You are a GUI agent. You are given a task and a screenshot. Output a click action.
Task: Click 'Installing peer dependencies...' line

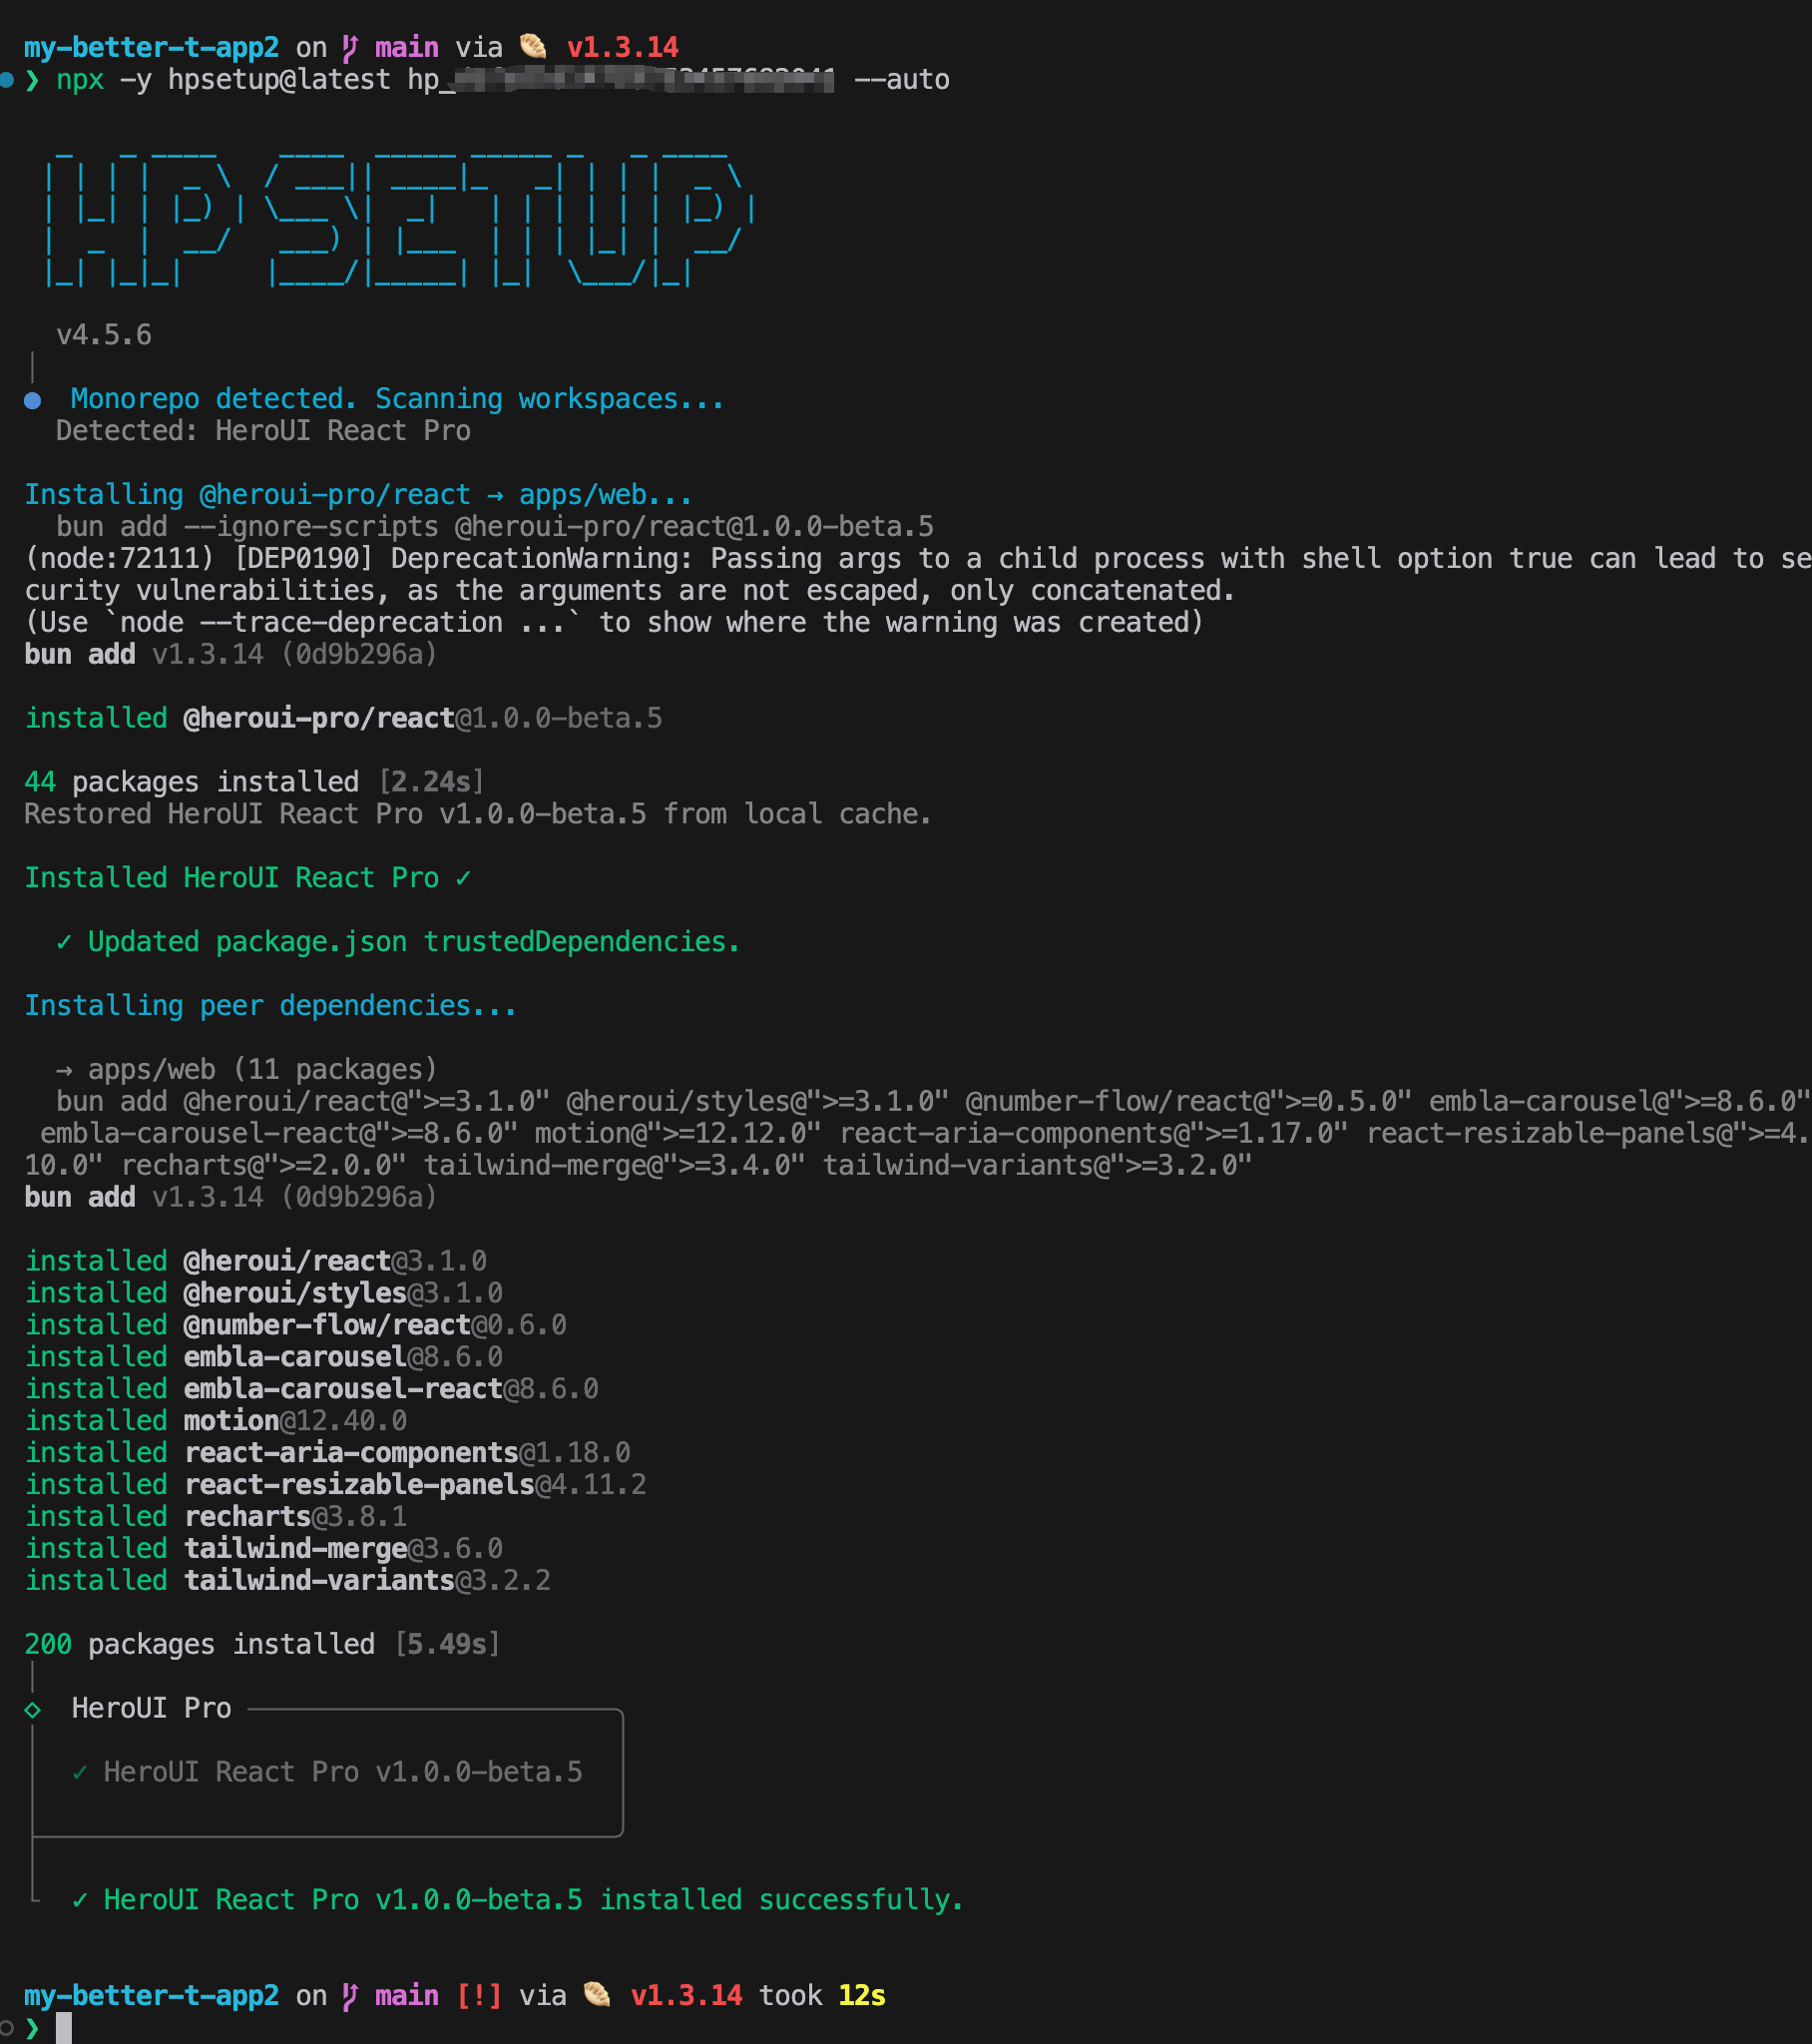271,1006
